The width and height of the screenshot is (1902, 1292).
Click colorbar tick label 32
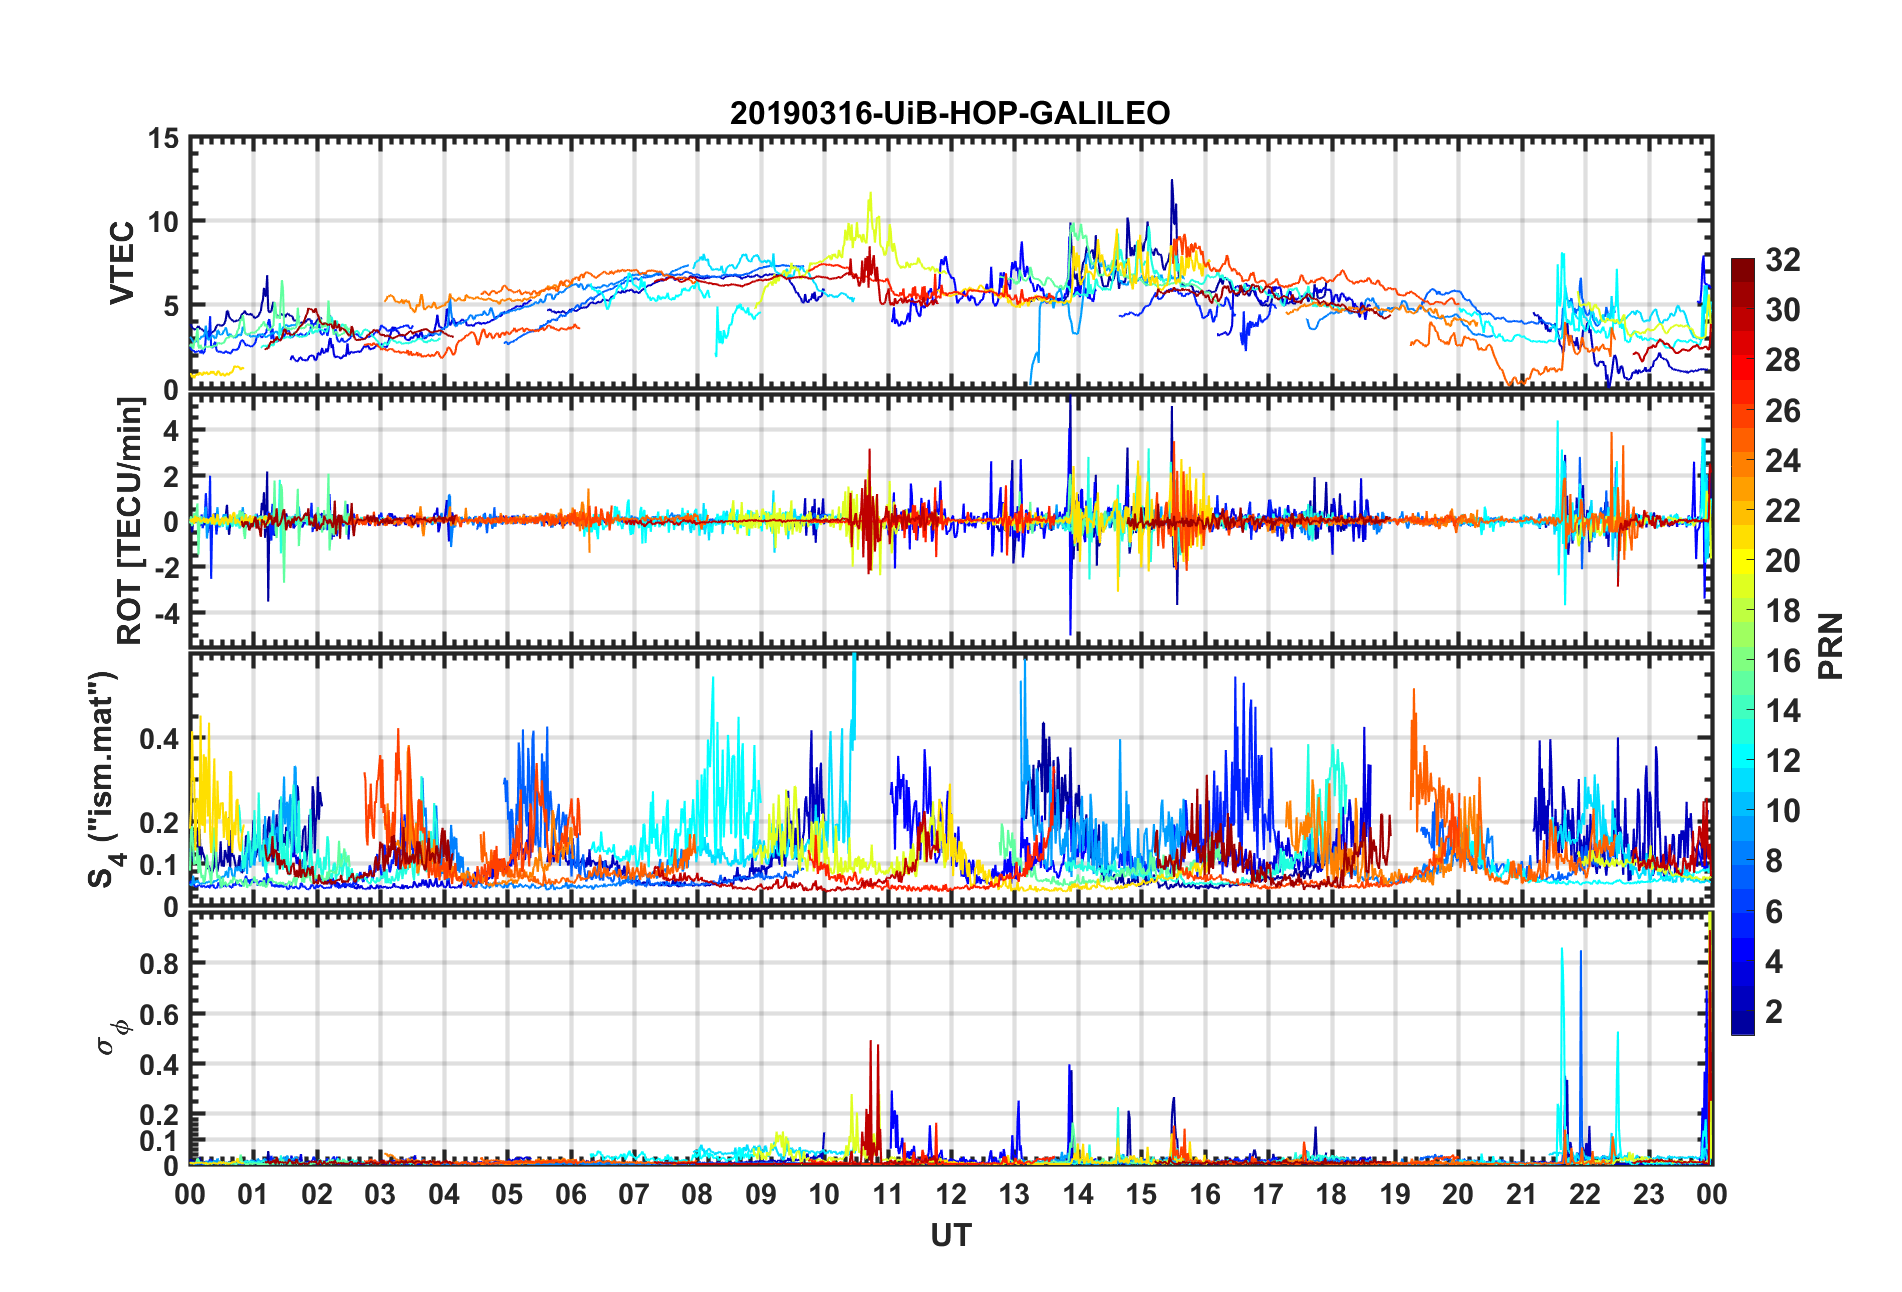1782,260
